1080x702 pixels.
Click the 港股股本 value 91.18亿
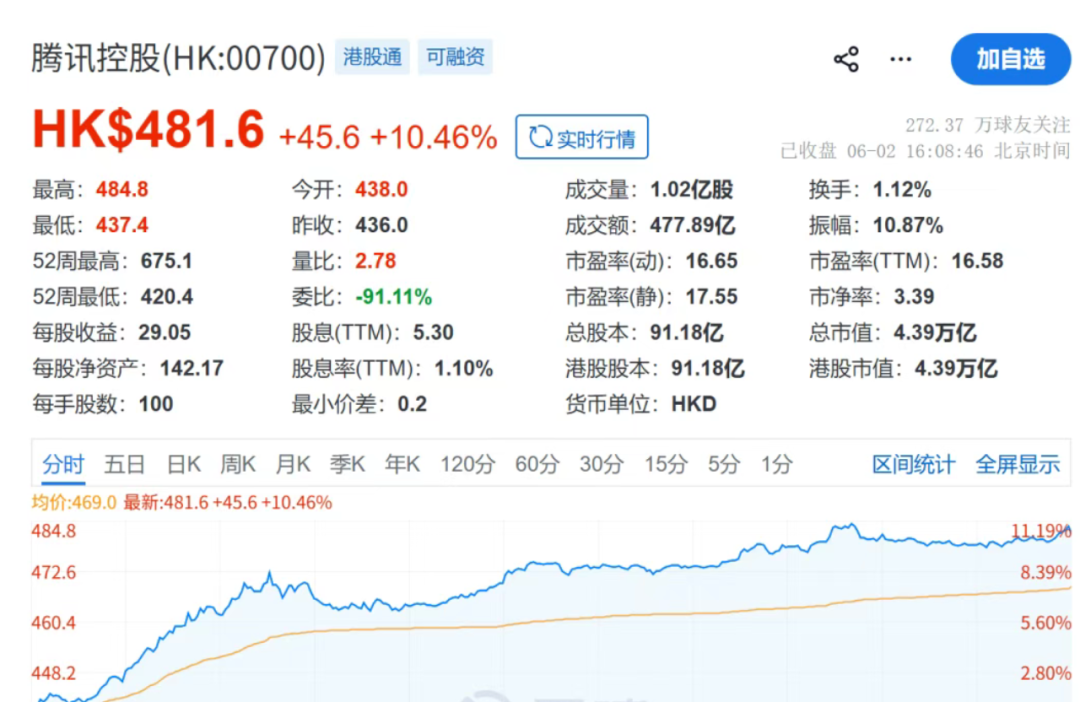[x=708, y=369]
